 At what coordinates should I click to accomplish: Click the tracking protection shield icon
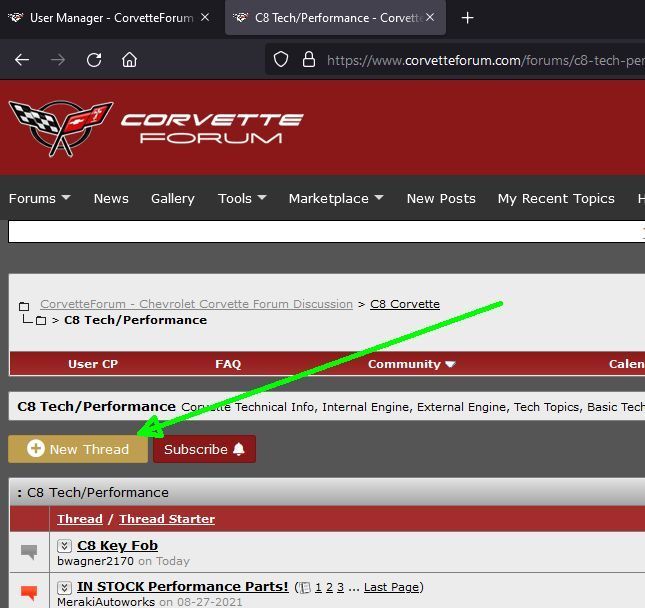(x=281, y=60)
